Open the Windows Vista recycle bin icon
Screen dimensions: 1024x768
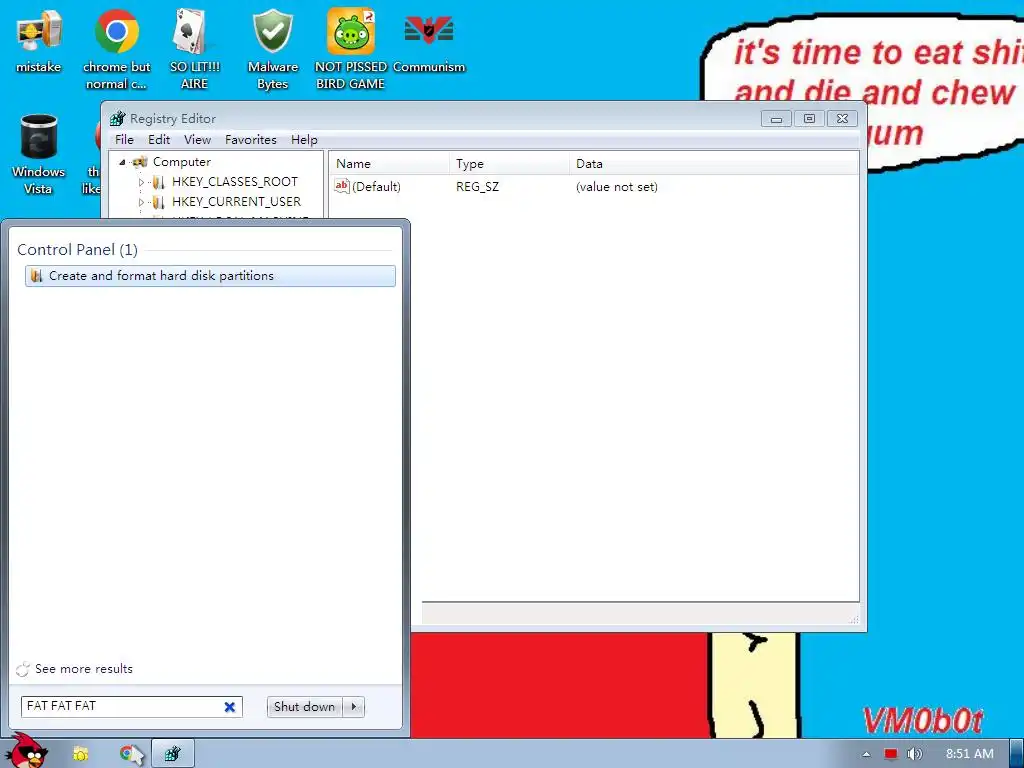(39, 154)
